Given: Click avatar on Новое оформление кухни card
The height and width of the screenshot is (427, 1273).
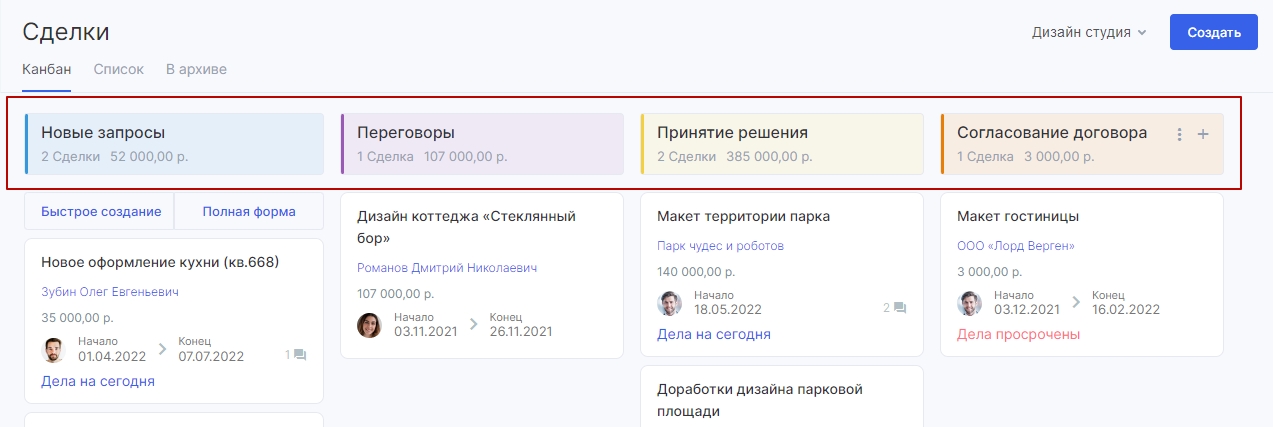Looking at the screenshot, I should 54,350.
